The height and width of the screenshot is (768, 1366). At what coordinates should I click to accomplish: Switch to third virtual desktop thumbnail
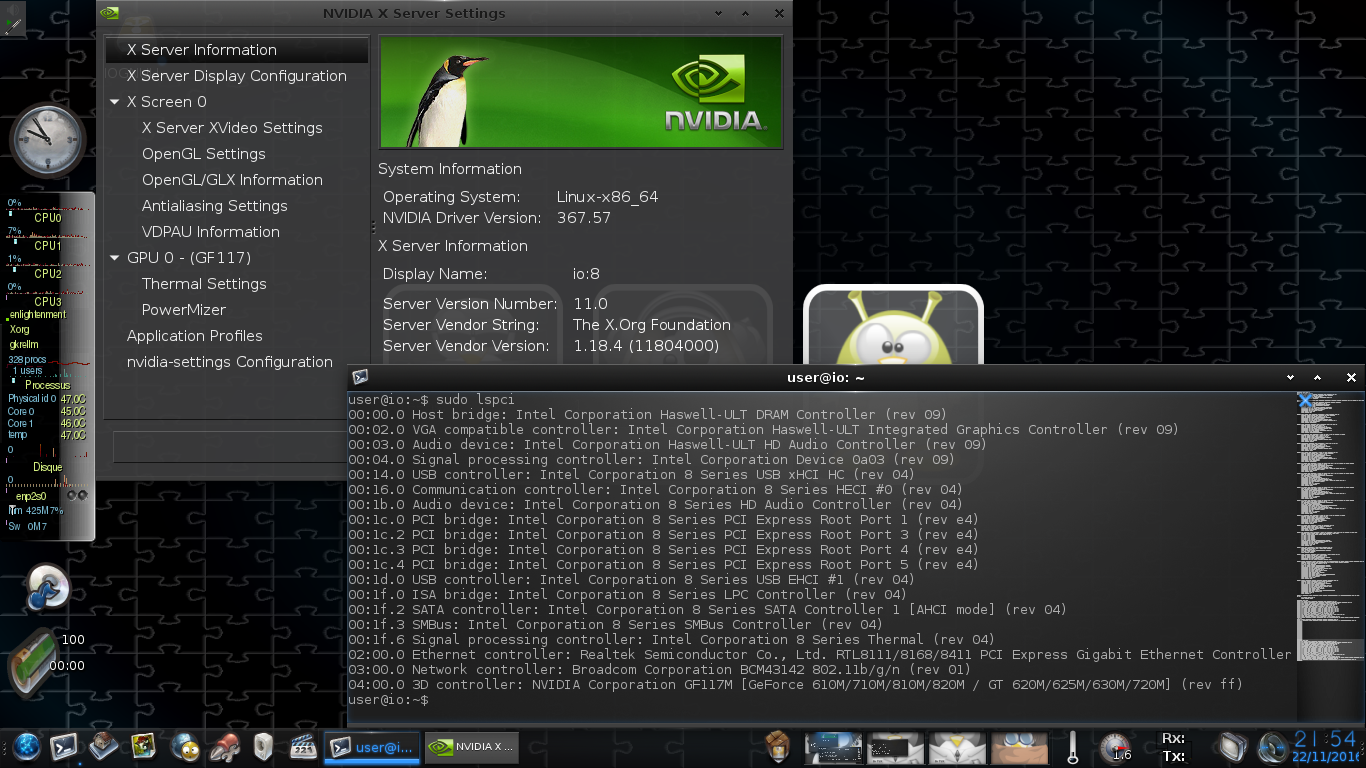(958, 747)
